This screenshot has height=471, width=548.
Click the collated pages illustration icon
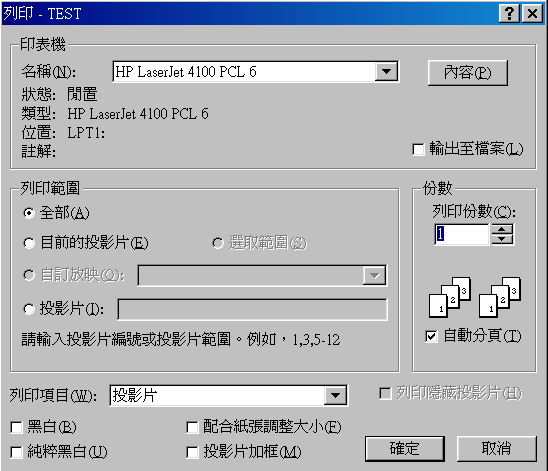475,297
